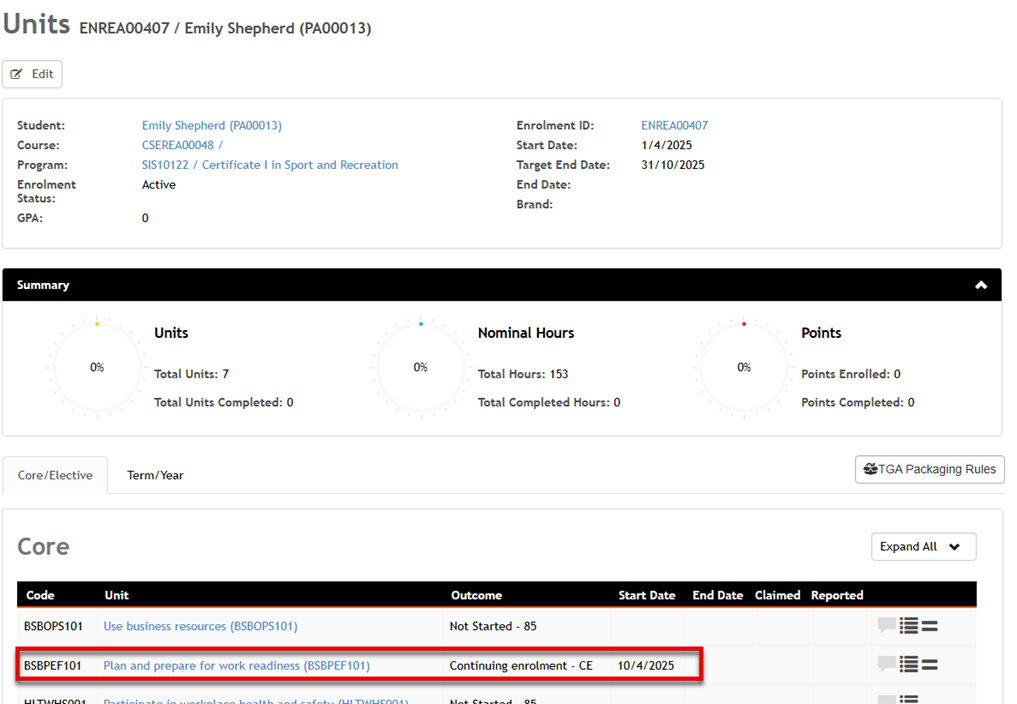Viewport: 1017px width, 704px height.
Task: Open the unit link Use business resources (BSBOPS101)
Action: (x=200, y=626)
